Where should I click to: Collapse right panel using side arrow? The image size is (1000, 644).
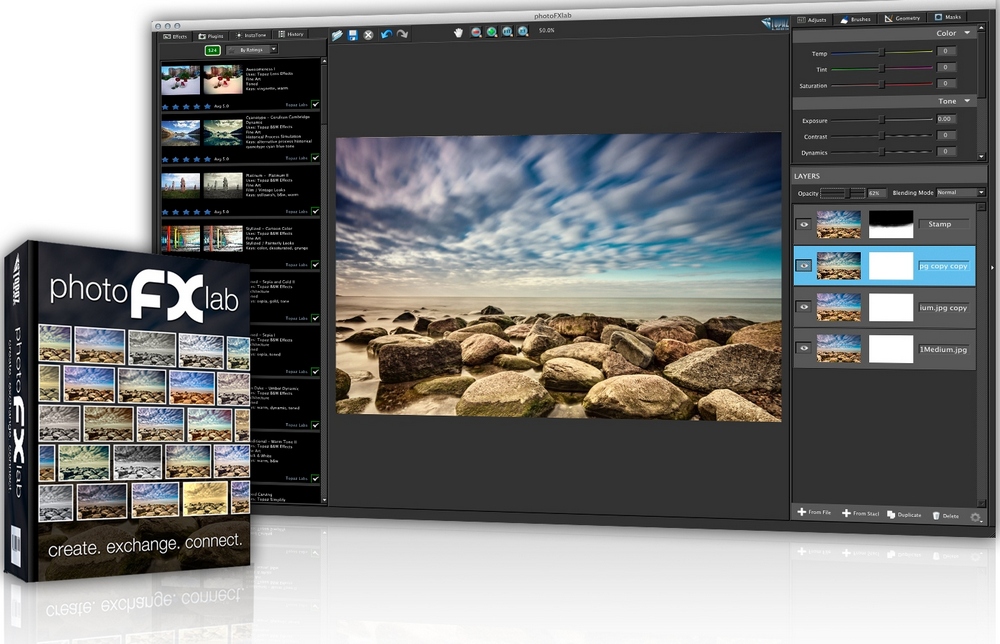coord(992,268)
